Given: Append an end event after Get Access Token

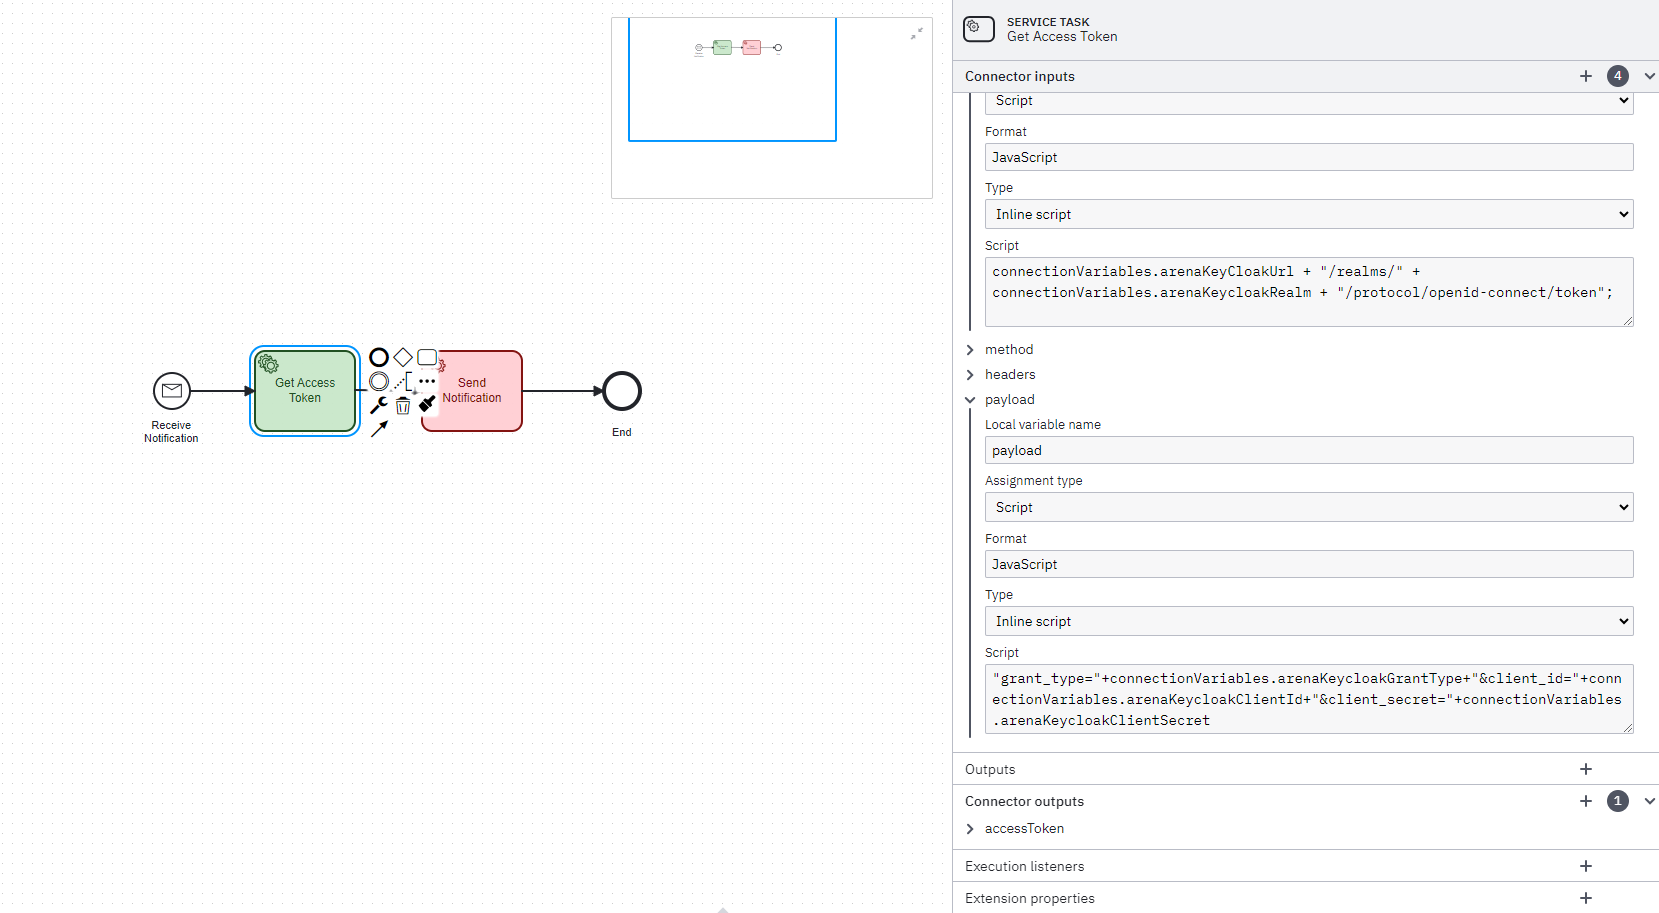Looking at the screenshot, I should coord(379,358).
